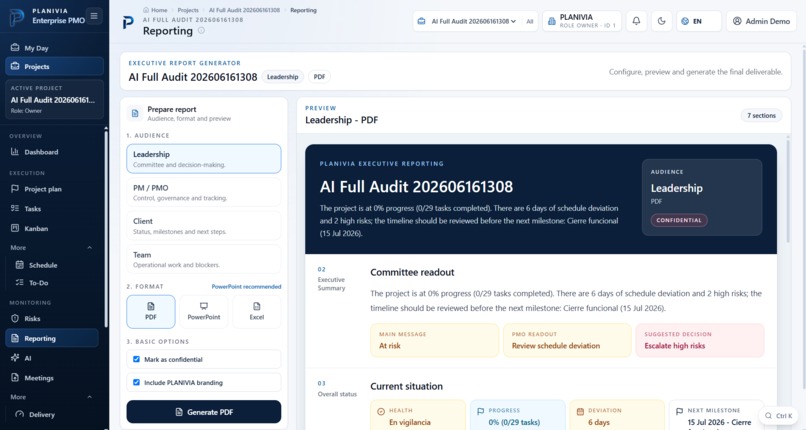The image size is (806, 430).
Task: Open Ctrl K search button
Action: (x=778, y=416)
